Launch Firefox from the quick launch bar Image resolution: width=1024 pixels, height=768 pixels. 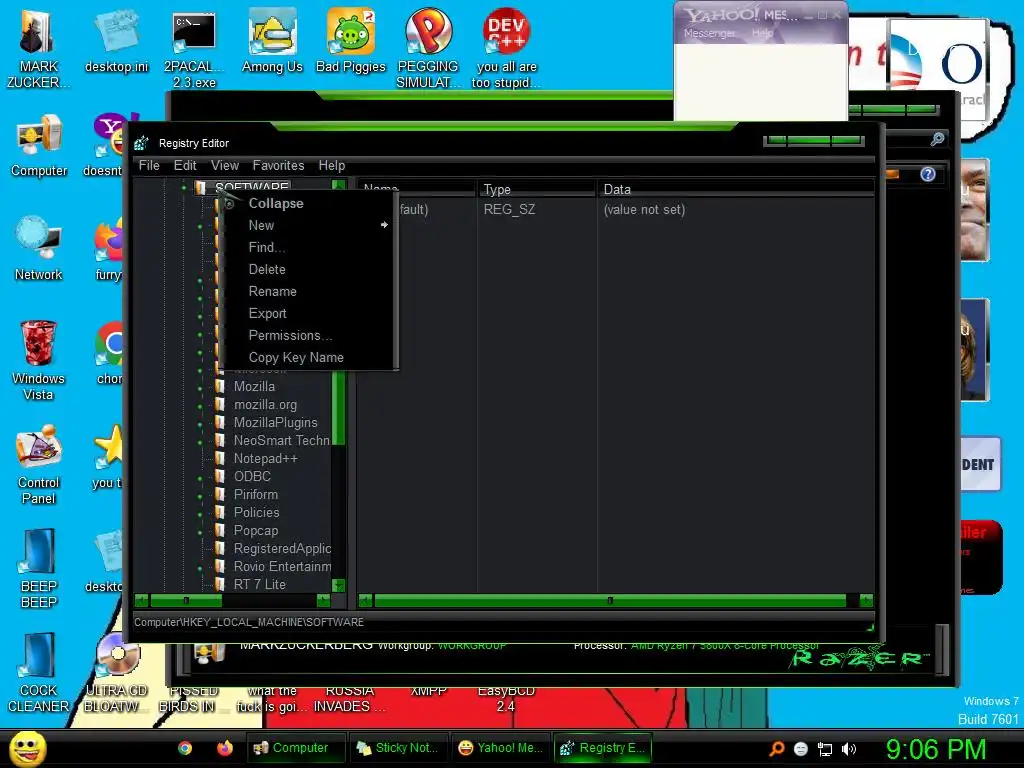225,748
